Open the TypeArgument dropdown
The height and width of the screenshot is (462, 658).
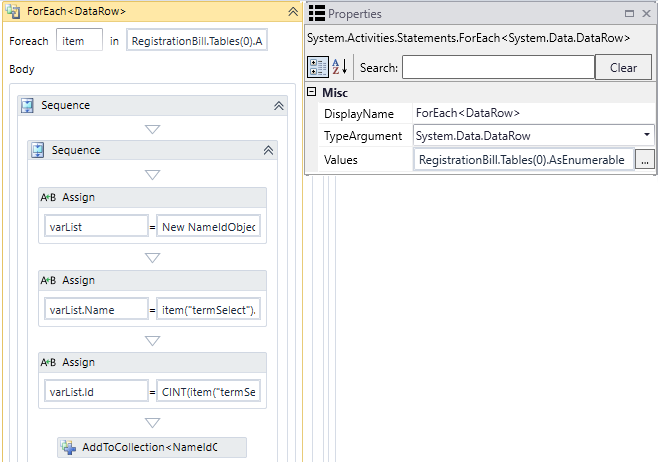click(646, 135)
